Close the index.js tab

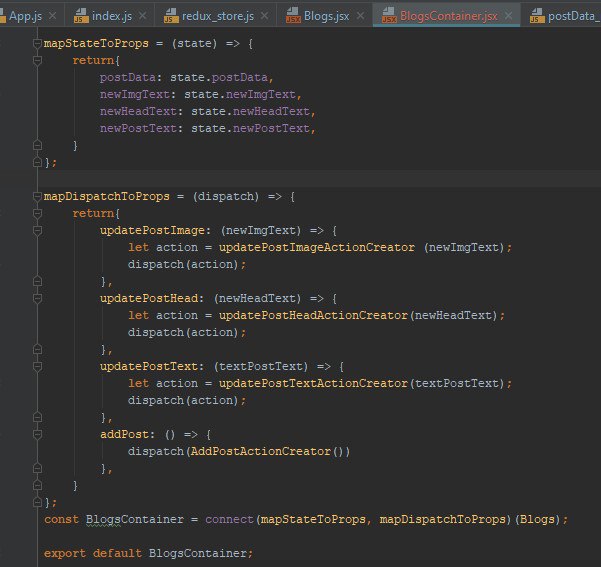pyautogui.click(x=143, y=16)
